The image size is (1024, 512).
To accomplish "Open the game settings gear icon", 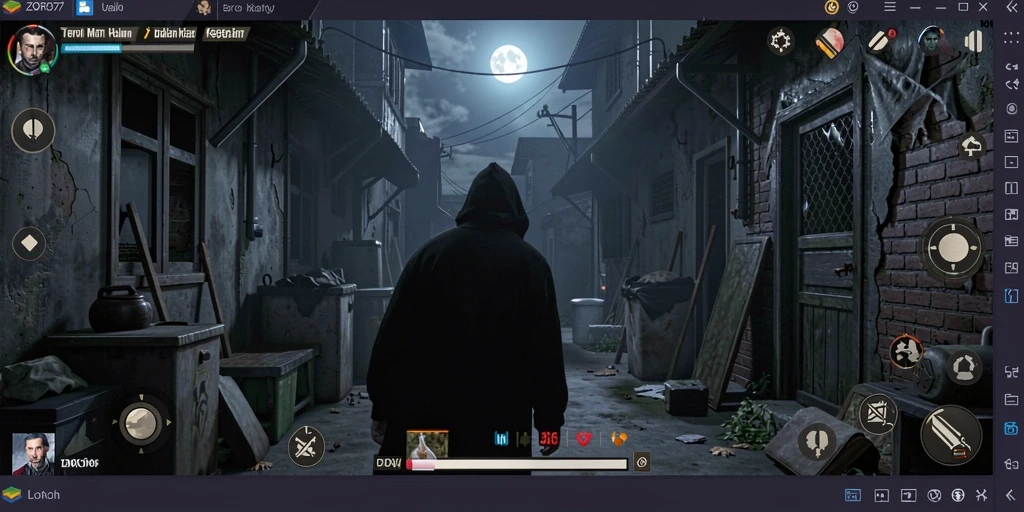I will [780, 41].
